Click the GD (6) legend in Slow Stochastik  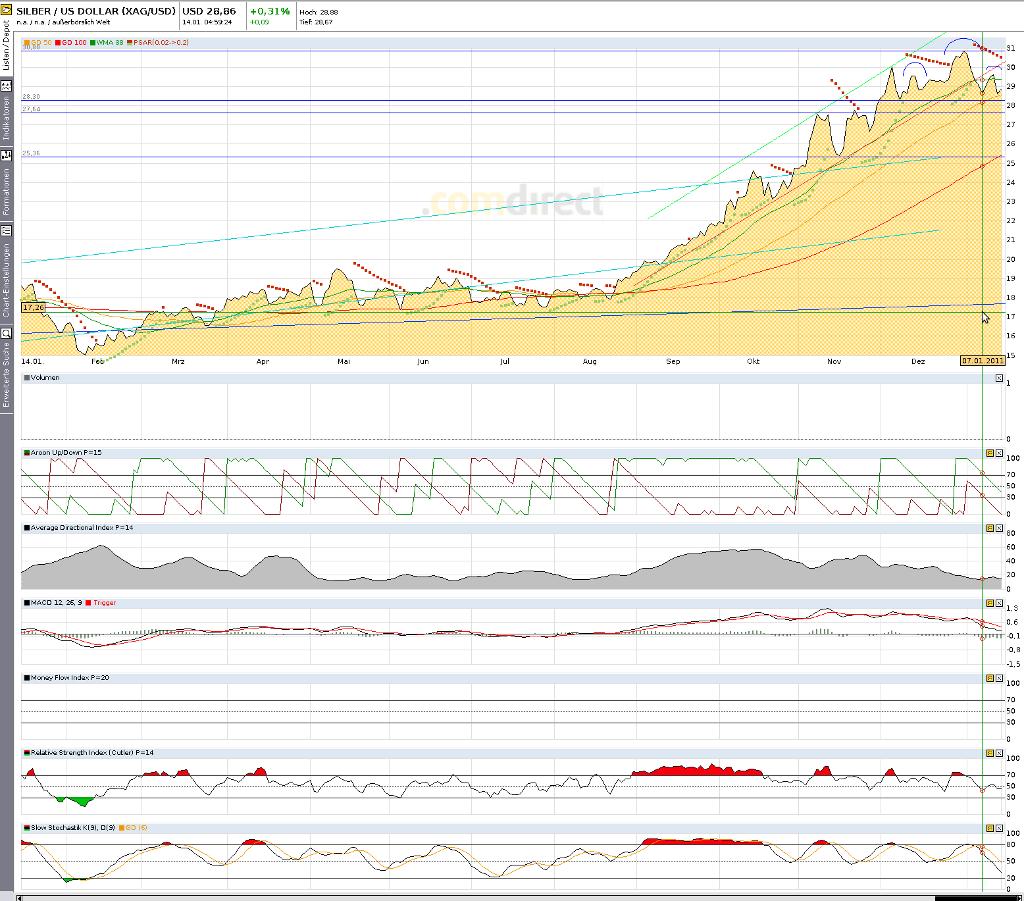tap(133, 828)
